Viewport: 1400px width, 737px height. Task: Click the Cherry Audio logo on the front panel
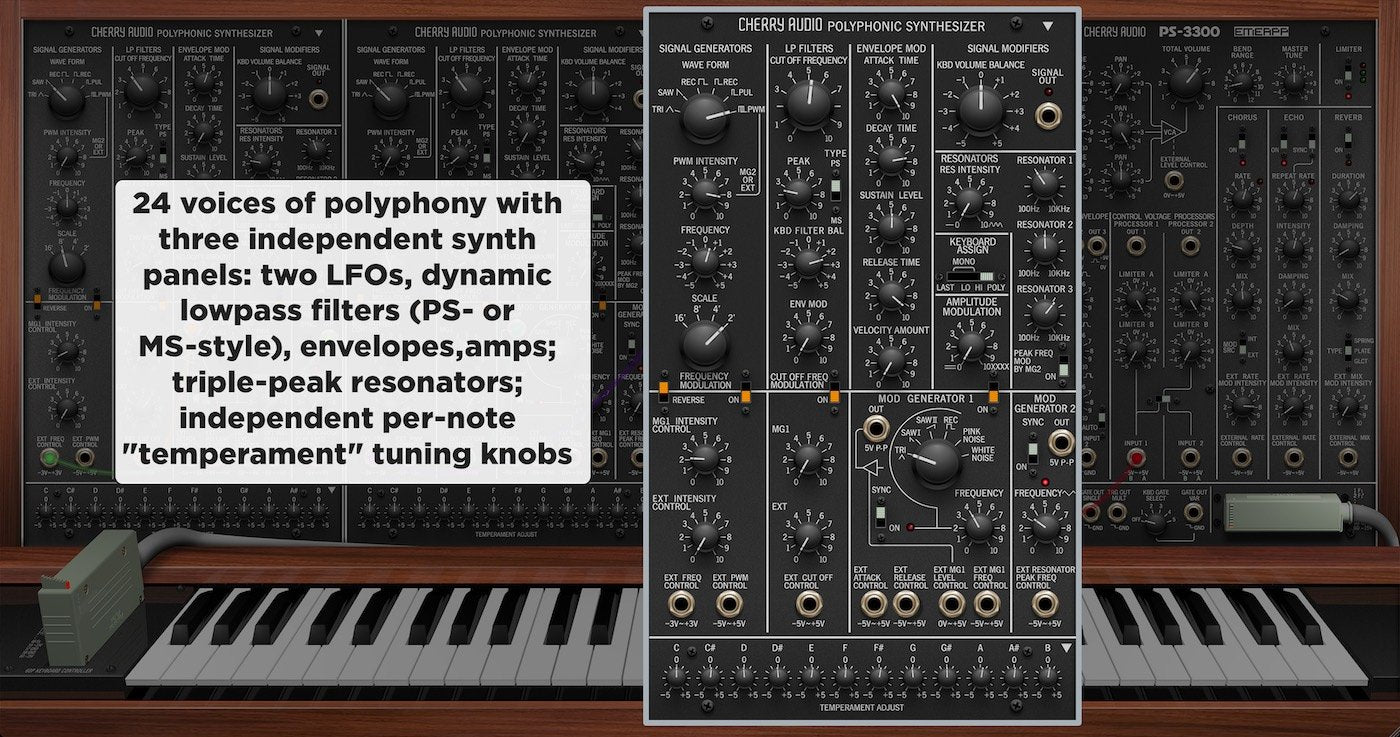[x=780, y=23]
